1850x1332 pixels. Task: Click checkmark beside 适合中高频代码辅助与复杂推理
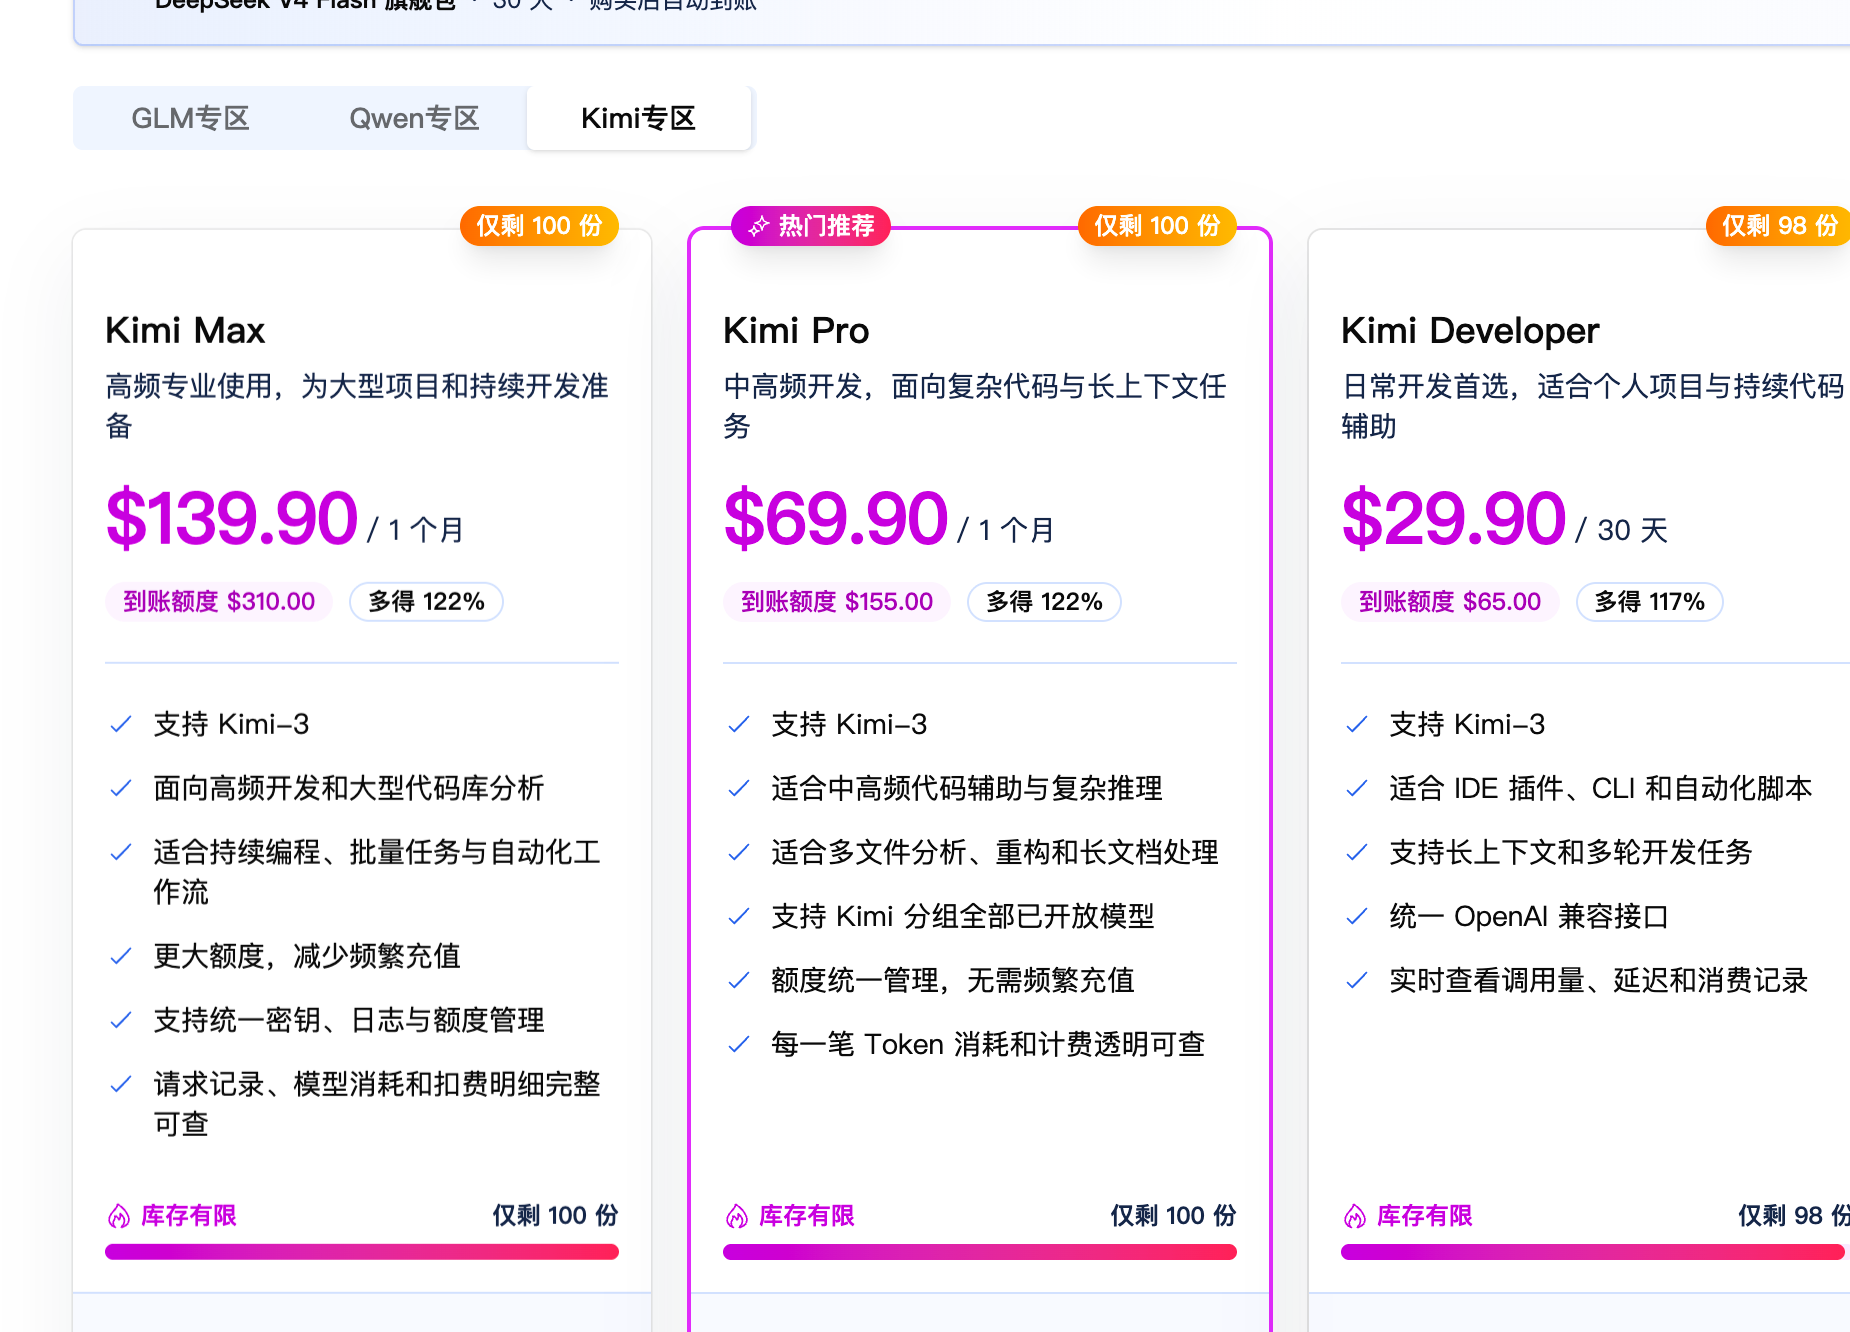pos(739,789)
